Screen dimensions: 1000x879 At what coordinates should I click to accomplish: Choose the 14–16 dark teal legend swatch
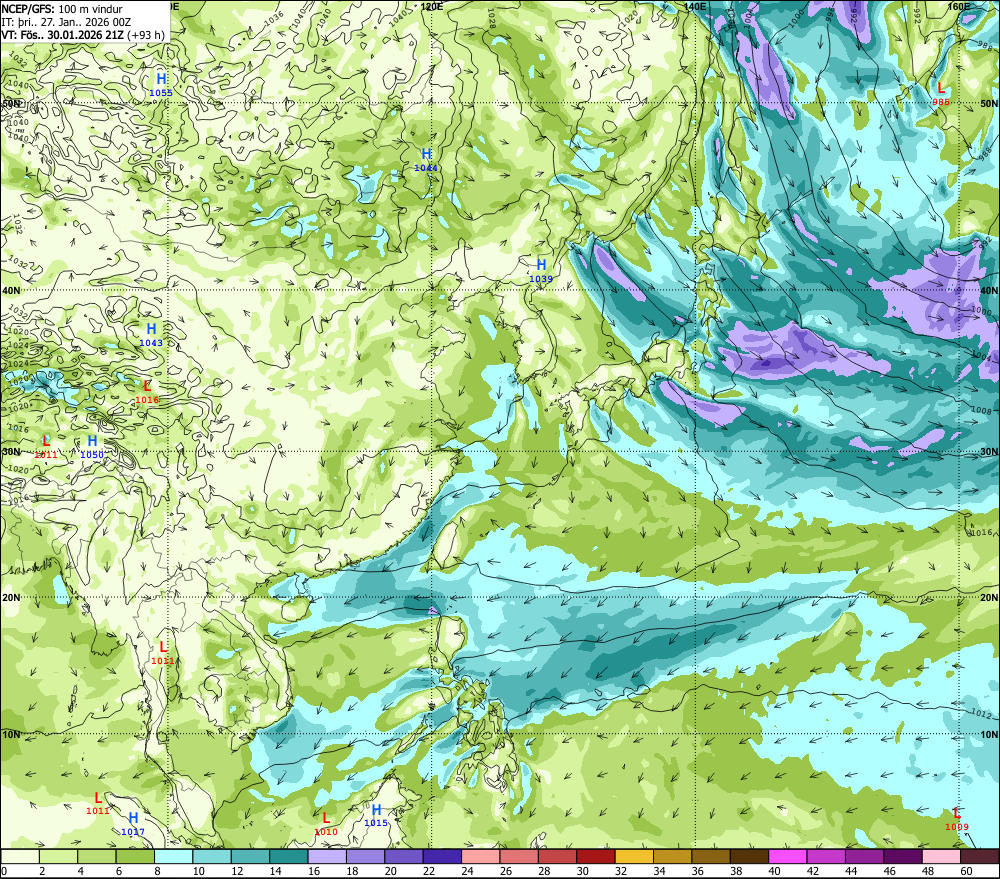(x=289, y=856)
